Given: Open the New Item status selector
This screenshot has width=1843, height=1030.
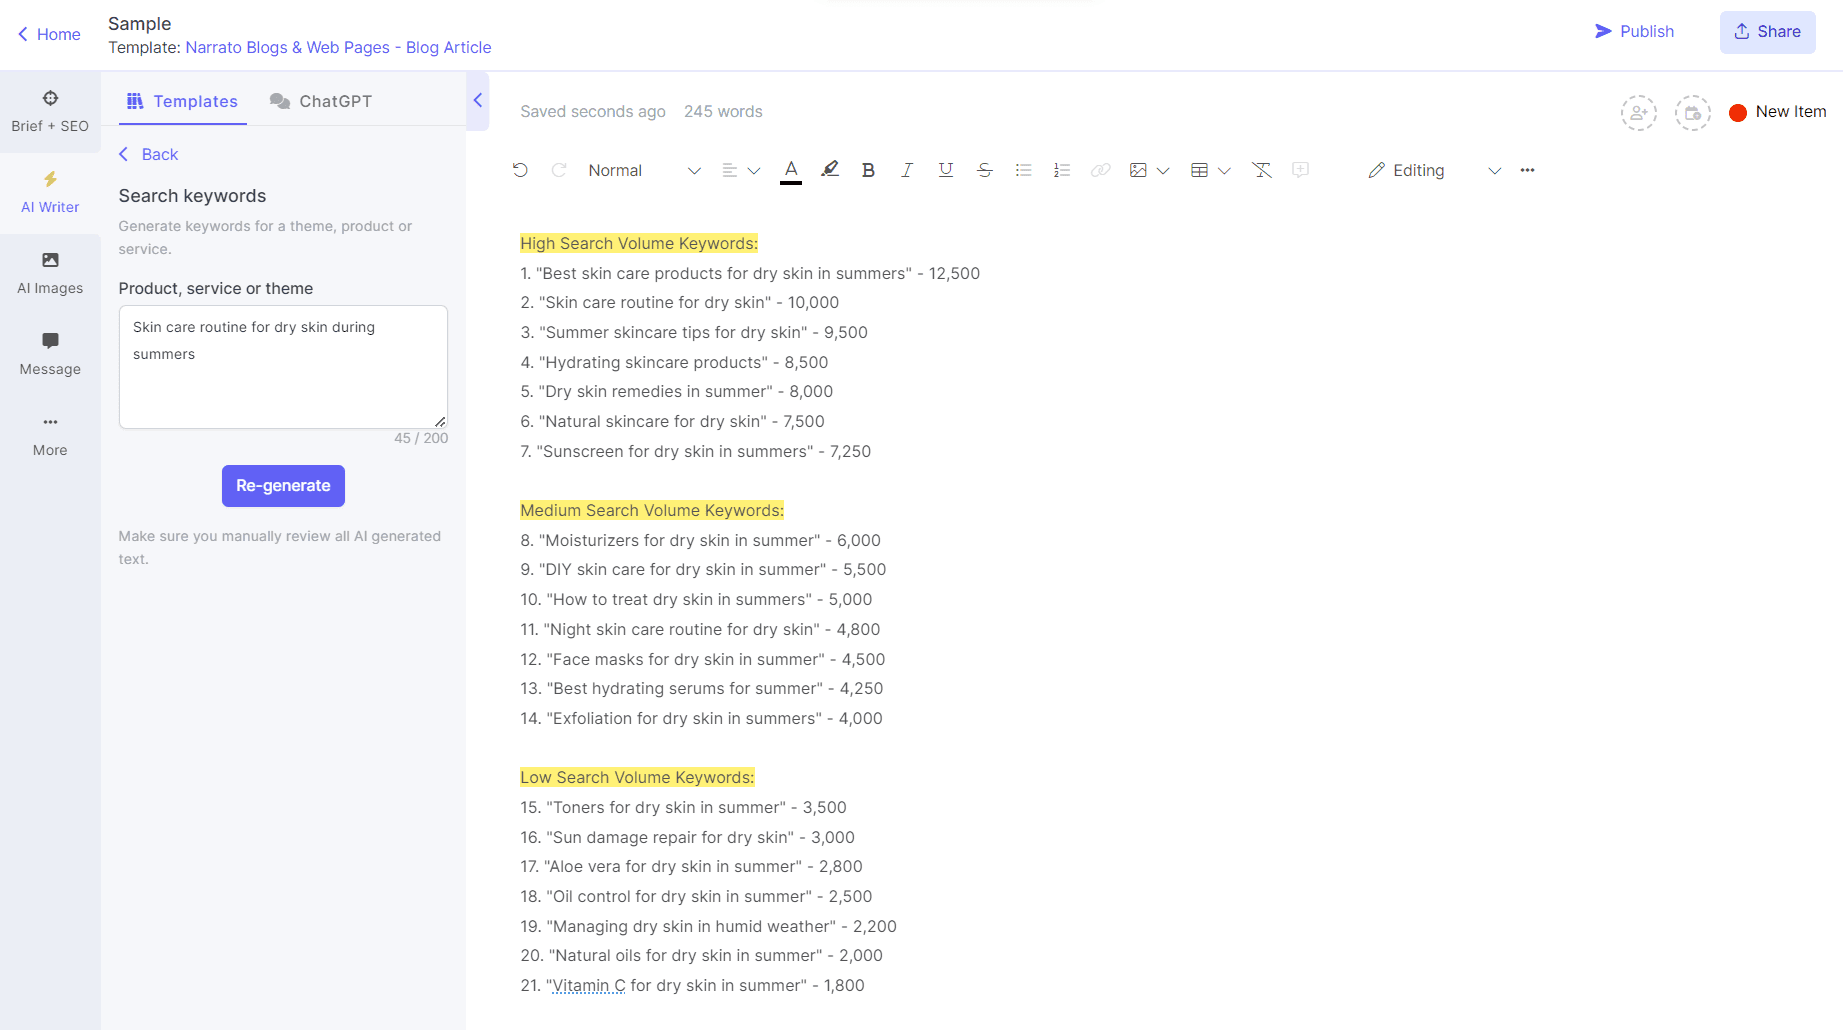Looking at the screenshot, I should point(1778,112).
